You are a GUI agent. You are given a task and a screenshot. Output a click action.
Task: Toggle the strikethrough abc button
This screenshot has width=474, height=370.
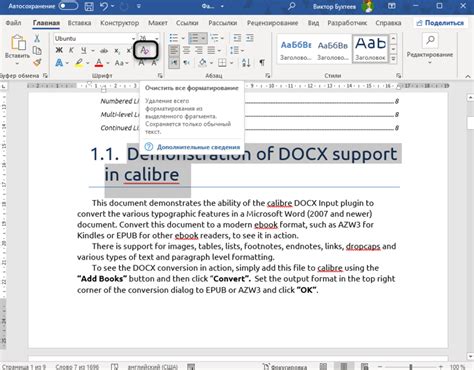104,51
